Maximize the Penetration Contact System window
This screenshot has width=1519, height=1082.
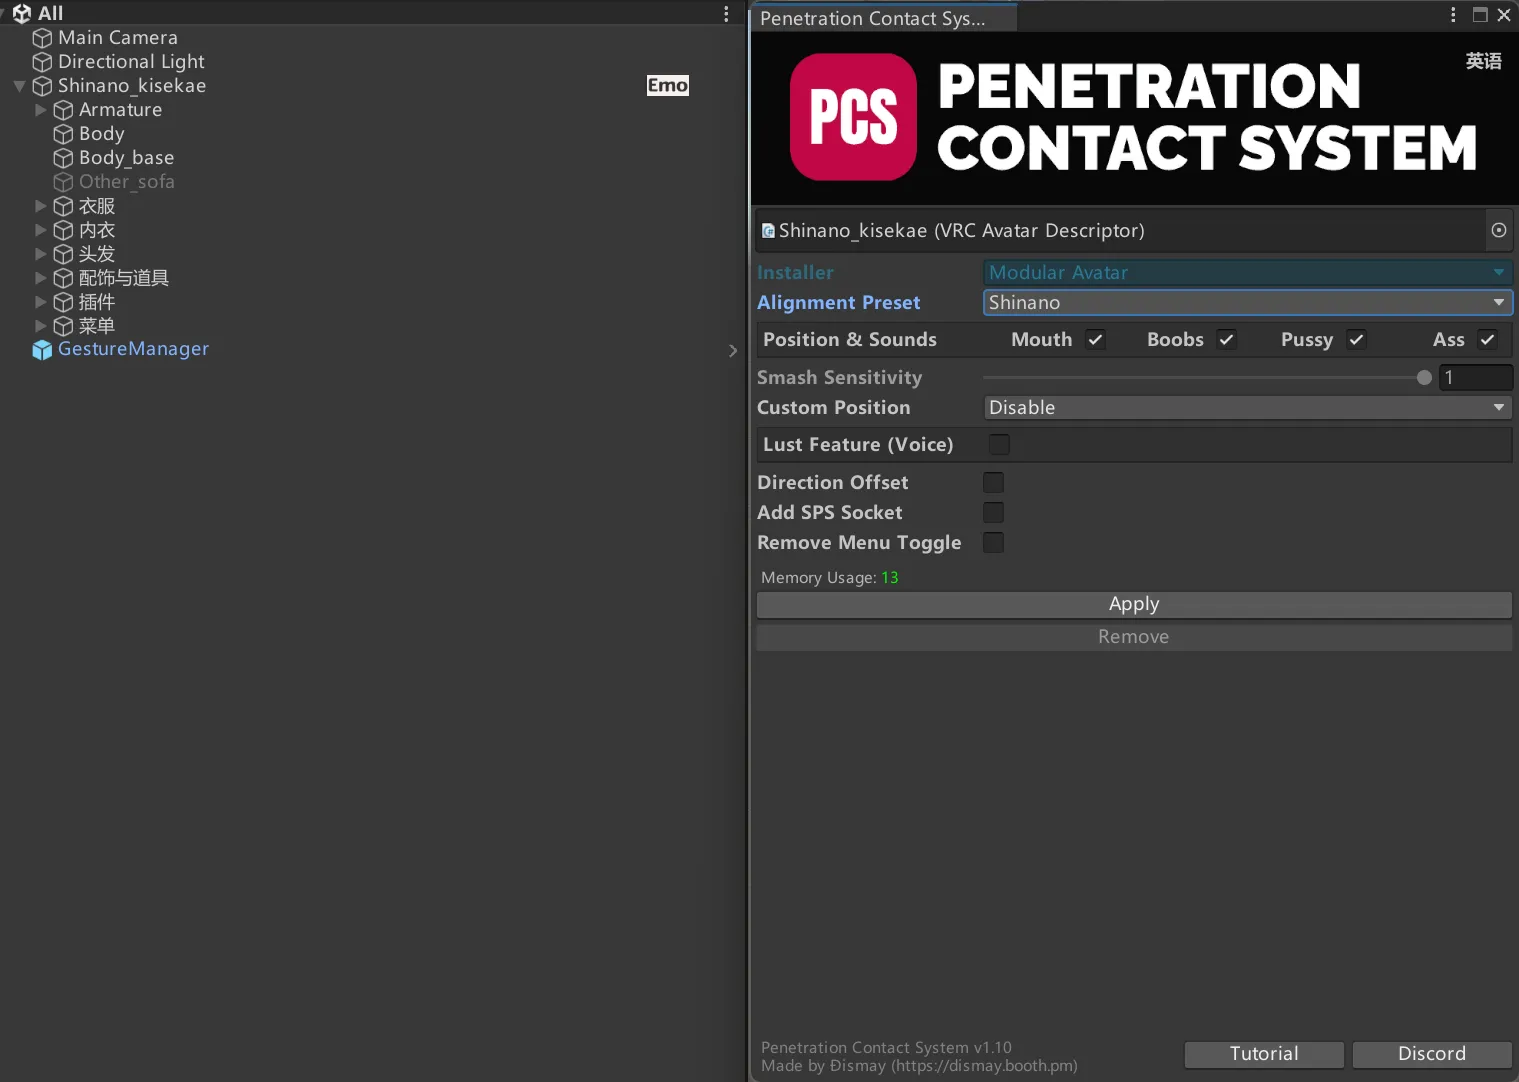pos(1480,15)
